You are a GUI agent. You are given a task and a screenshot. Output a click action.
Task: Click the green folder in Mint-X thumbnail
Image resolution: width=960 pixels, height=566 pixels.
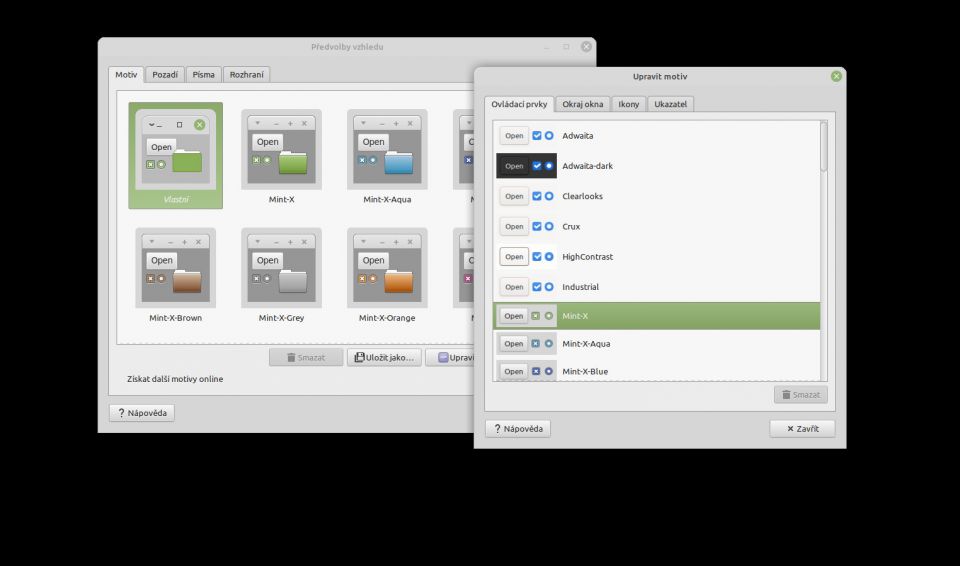[x=293, y=162]
